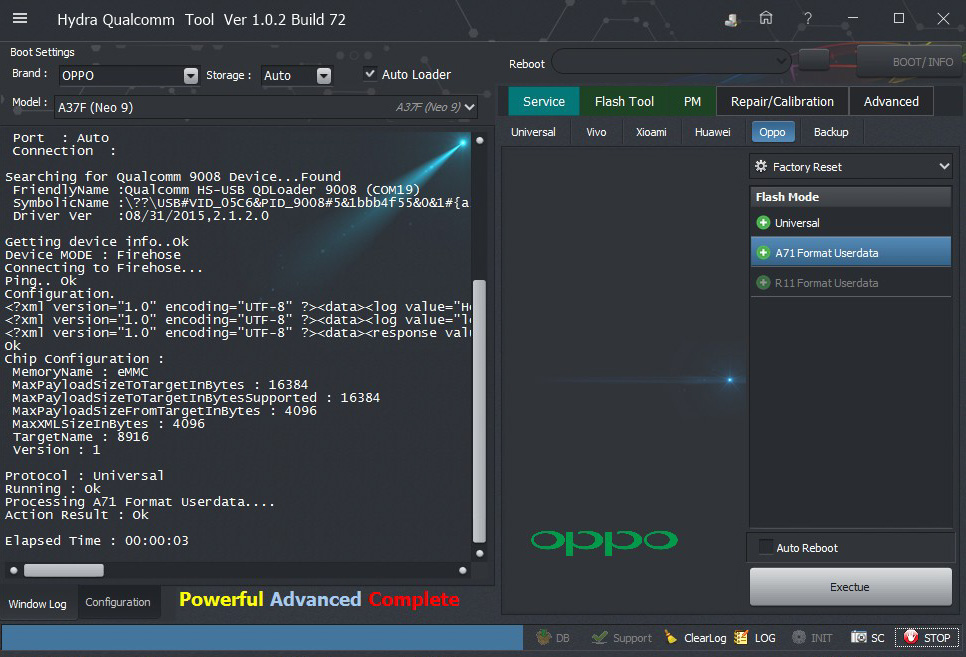Click the BOOT/ INFO button
966x657 pixels.
(911, 62)
